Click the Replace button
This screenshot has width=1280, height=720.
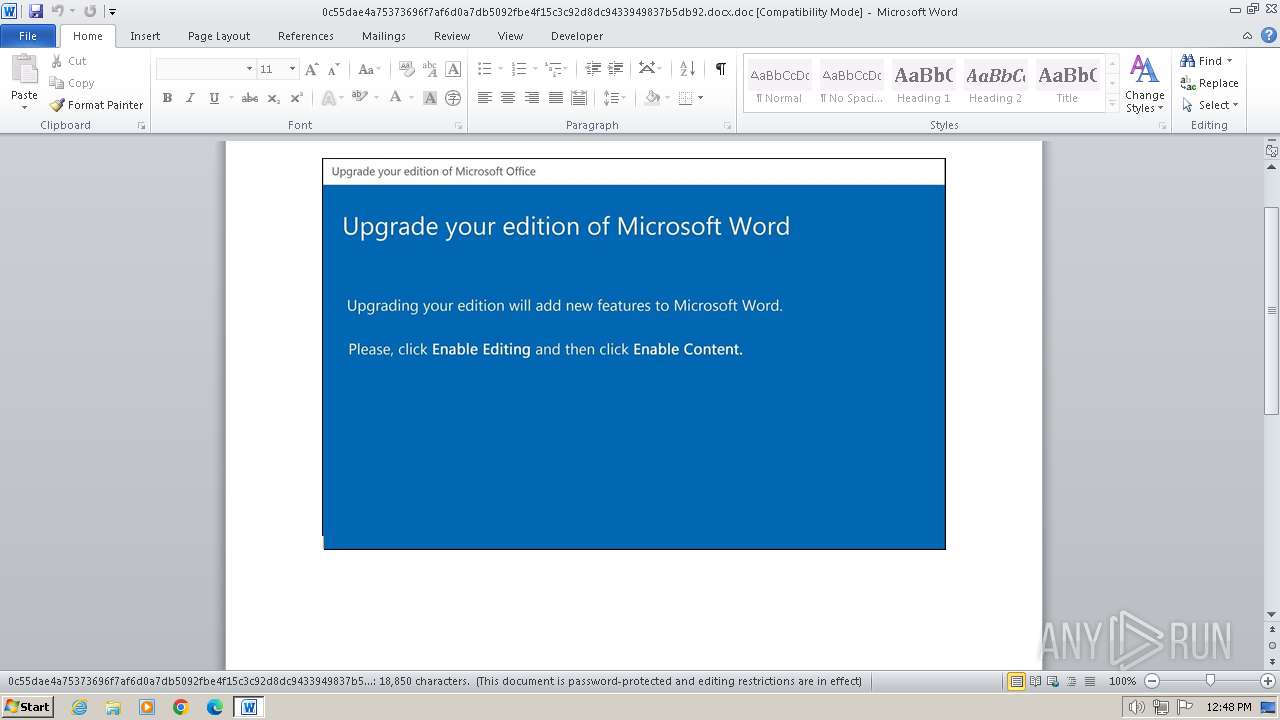tap(1210, 83)
